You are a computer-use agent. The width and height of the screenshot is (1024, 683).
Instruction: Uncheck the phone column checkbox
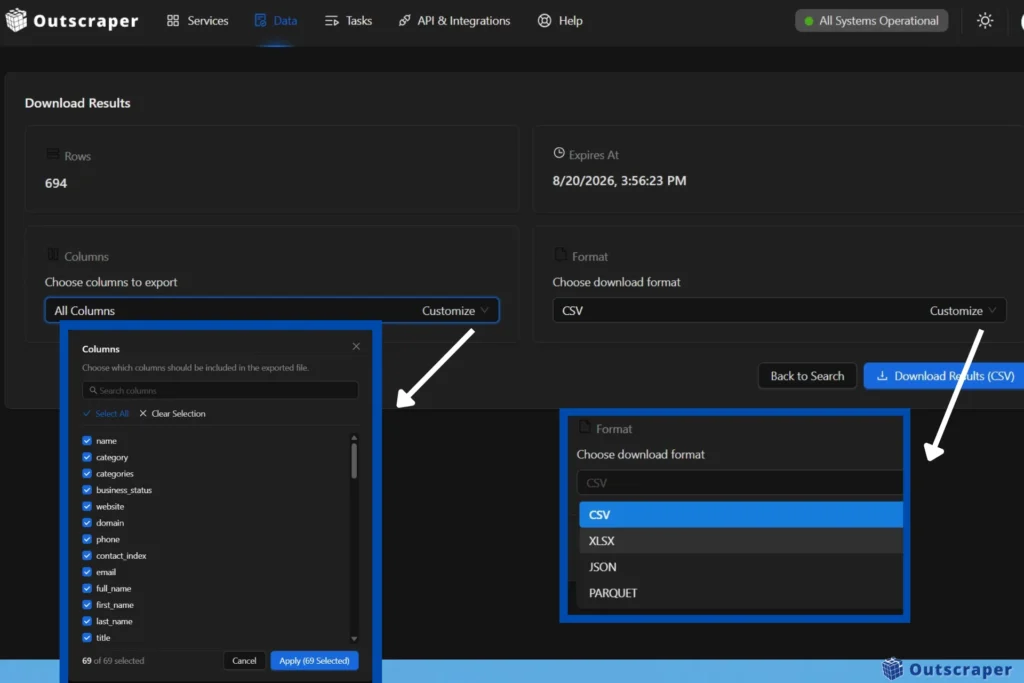pos(87,539)
